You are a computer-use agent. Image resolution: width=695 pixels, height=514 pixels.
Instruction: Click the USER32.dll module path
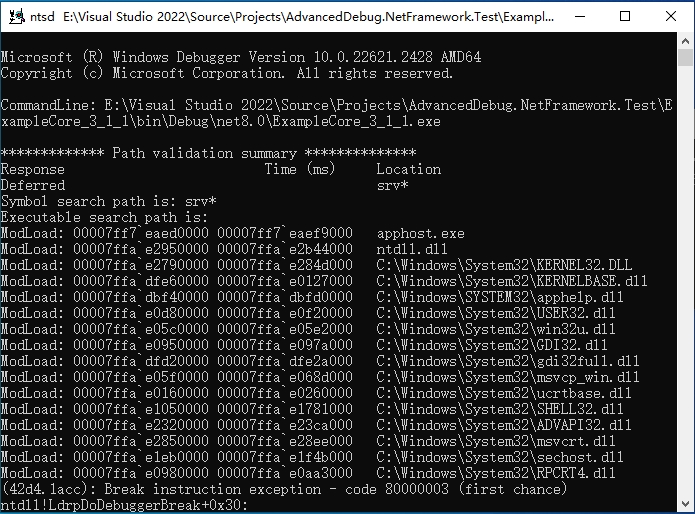(496, 313)
